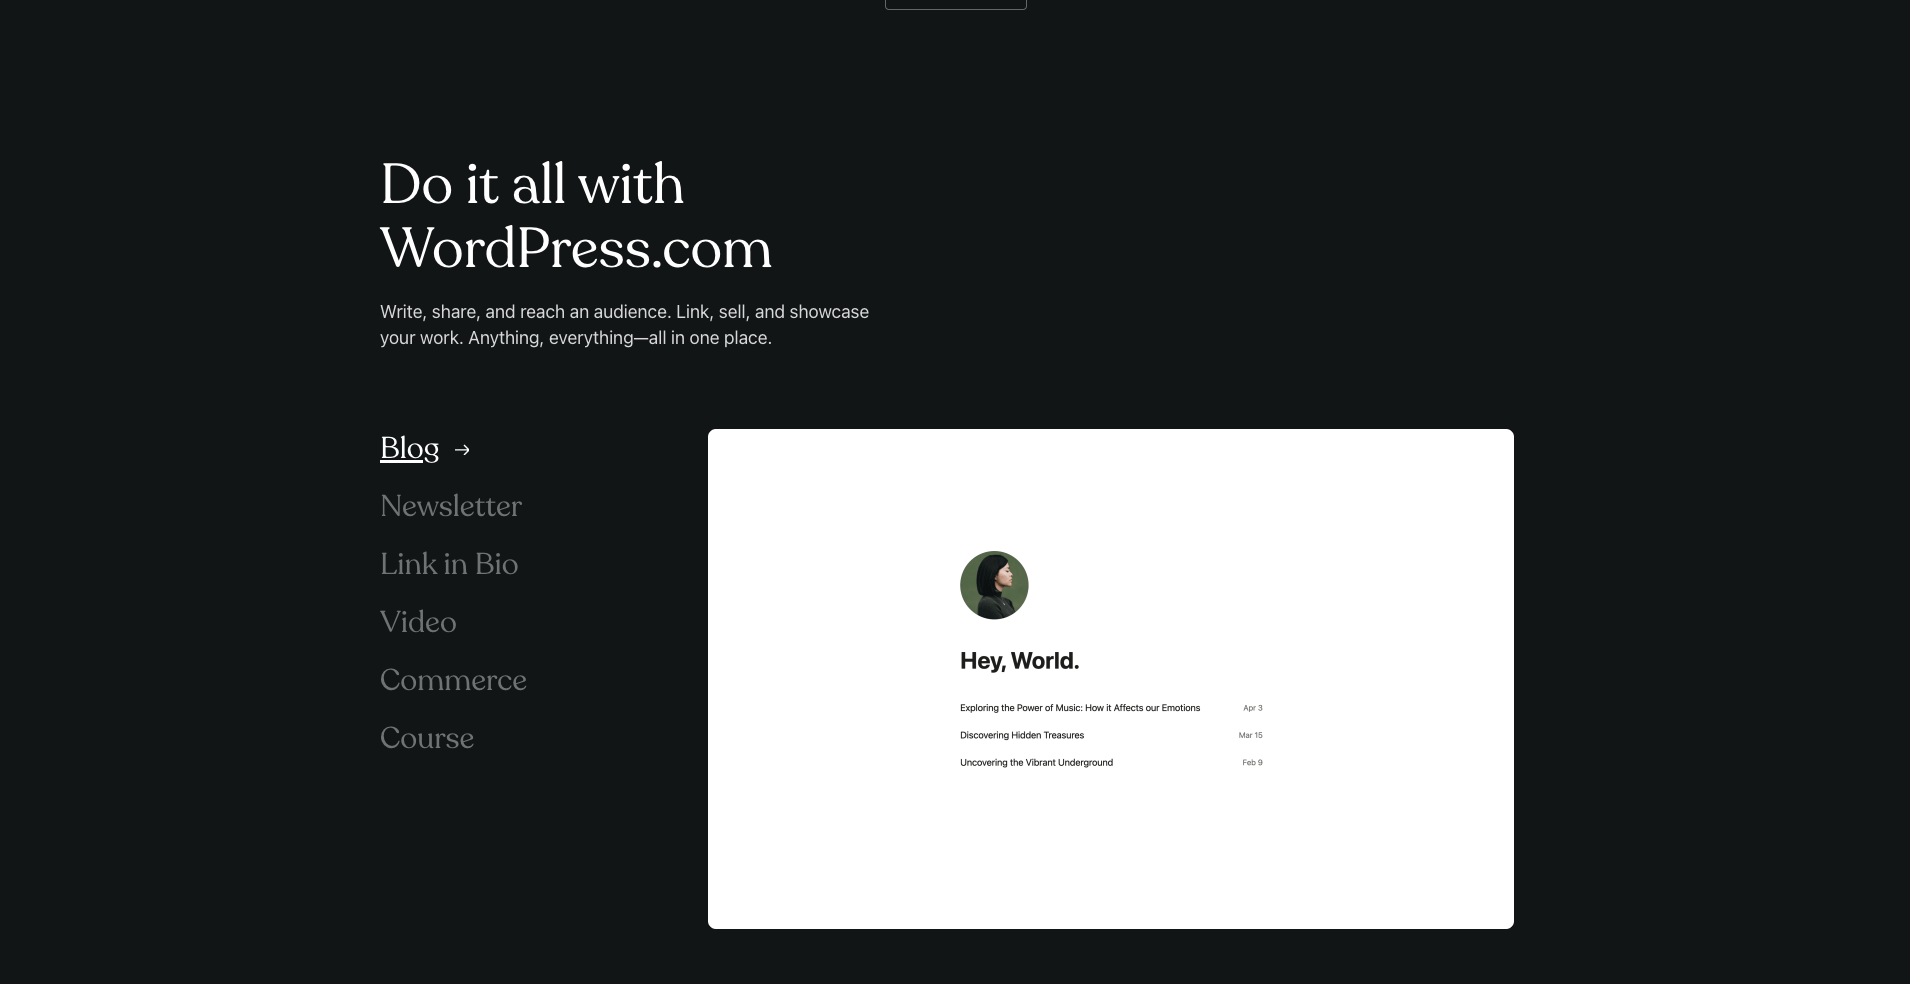
Task: Click the Hey, World. blog title
Action: [x=1019, y=661]
